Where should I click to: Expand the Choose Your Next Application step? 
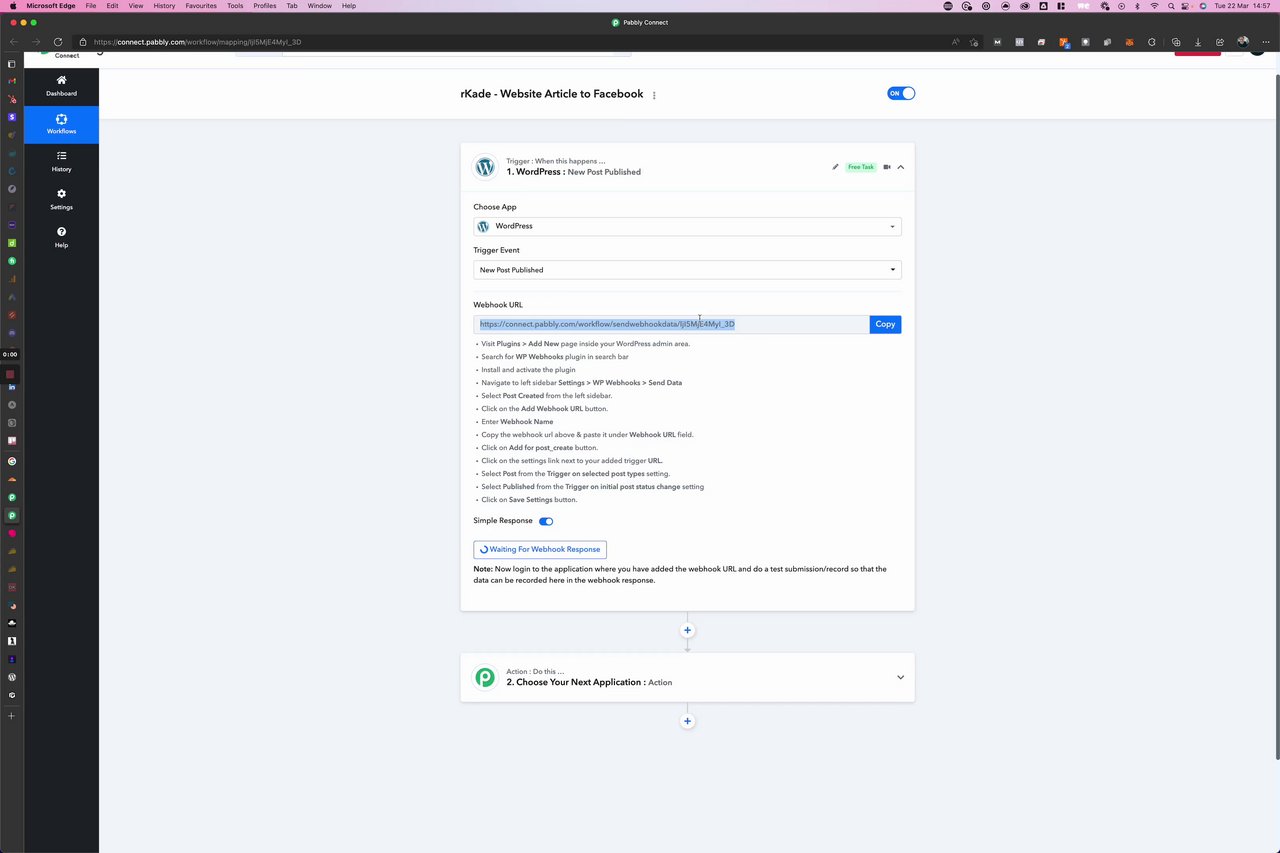900,677
